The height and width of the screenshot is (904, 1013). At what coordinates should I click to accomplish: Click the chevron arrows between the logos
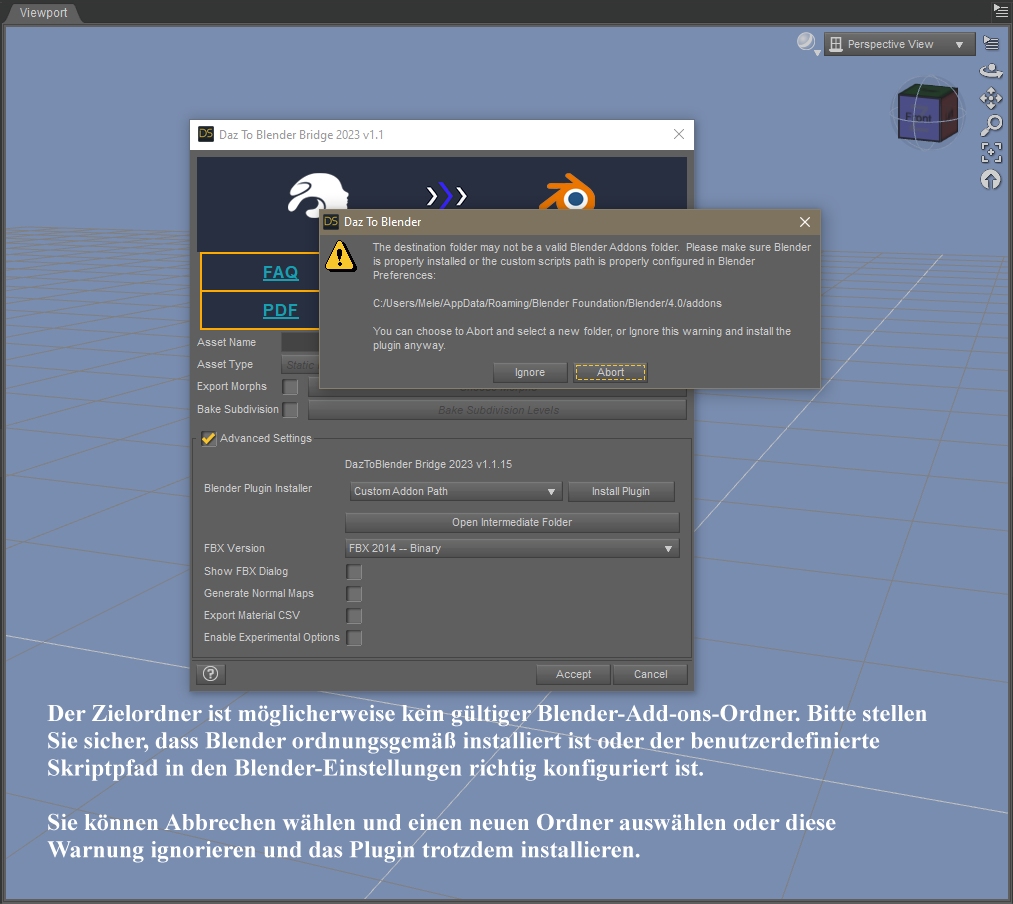pyautogui.click(x=446, y=195)
